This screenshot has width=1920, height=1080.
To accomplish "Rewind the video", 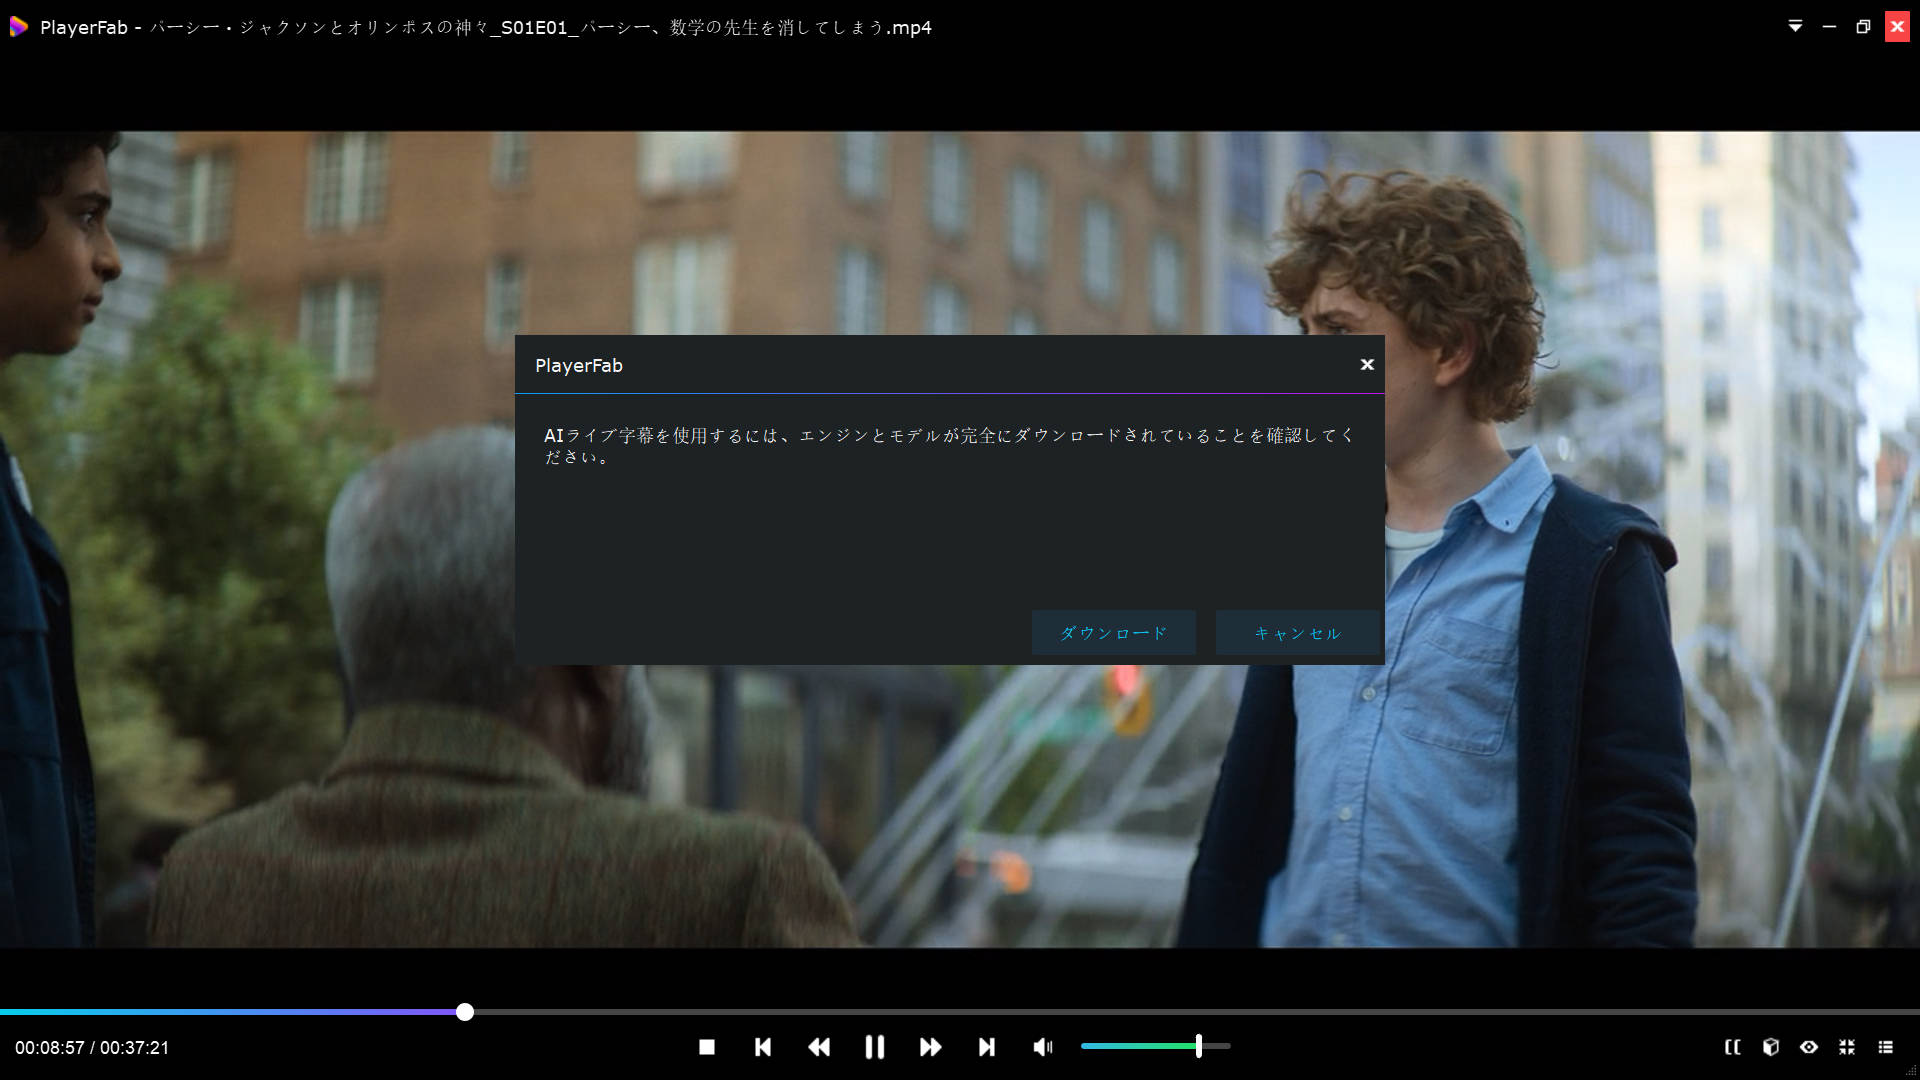I will [819, 1047].
